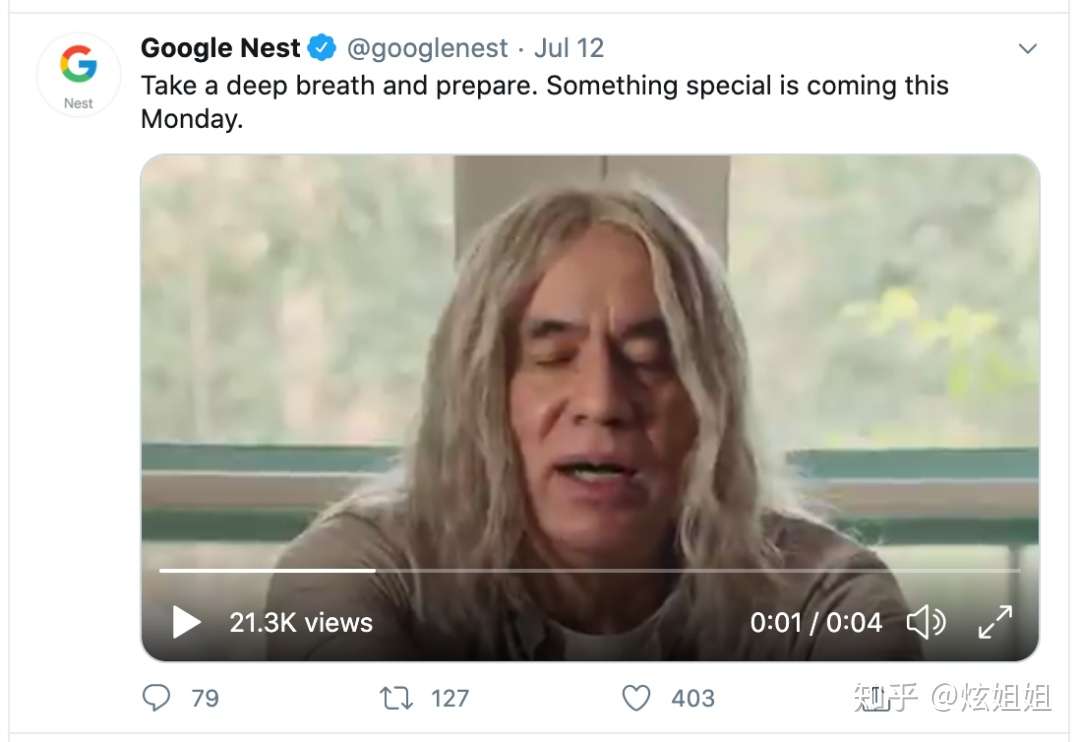Open the Google Nest display name

220,48
